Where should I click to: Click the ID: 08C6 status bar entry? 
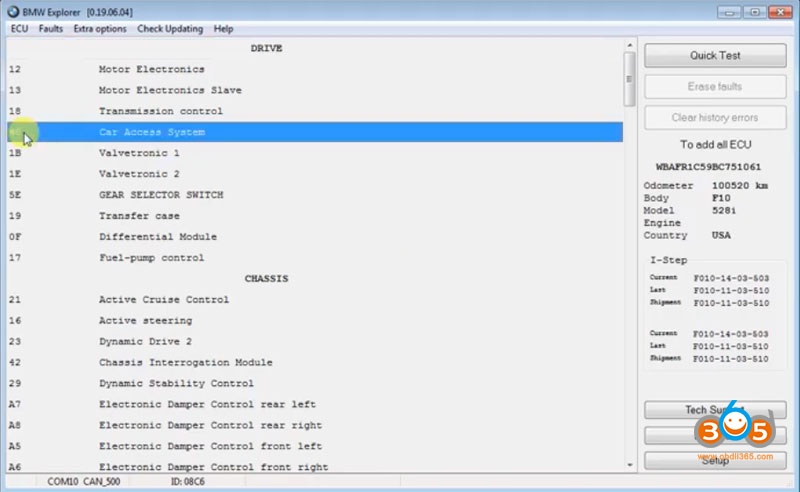pos(188,481)
